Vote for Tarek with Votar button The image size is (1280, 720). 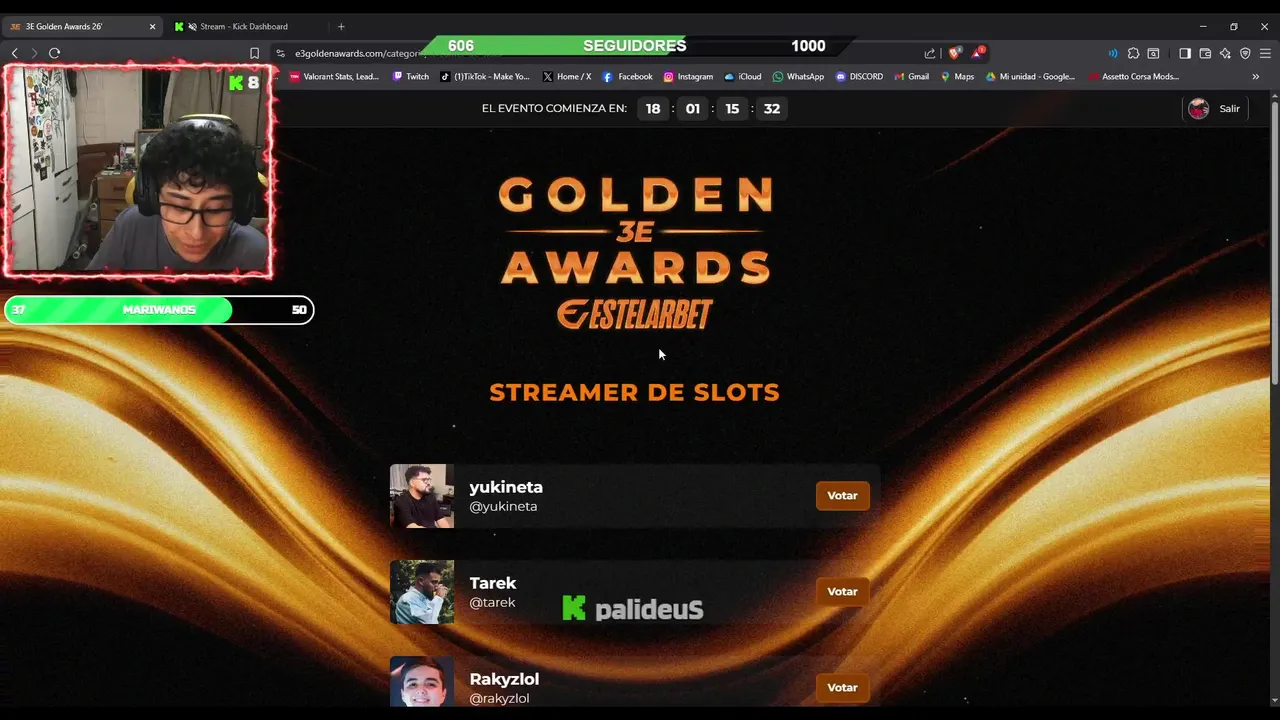842,591
